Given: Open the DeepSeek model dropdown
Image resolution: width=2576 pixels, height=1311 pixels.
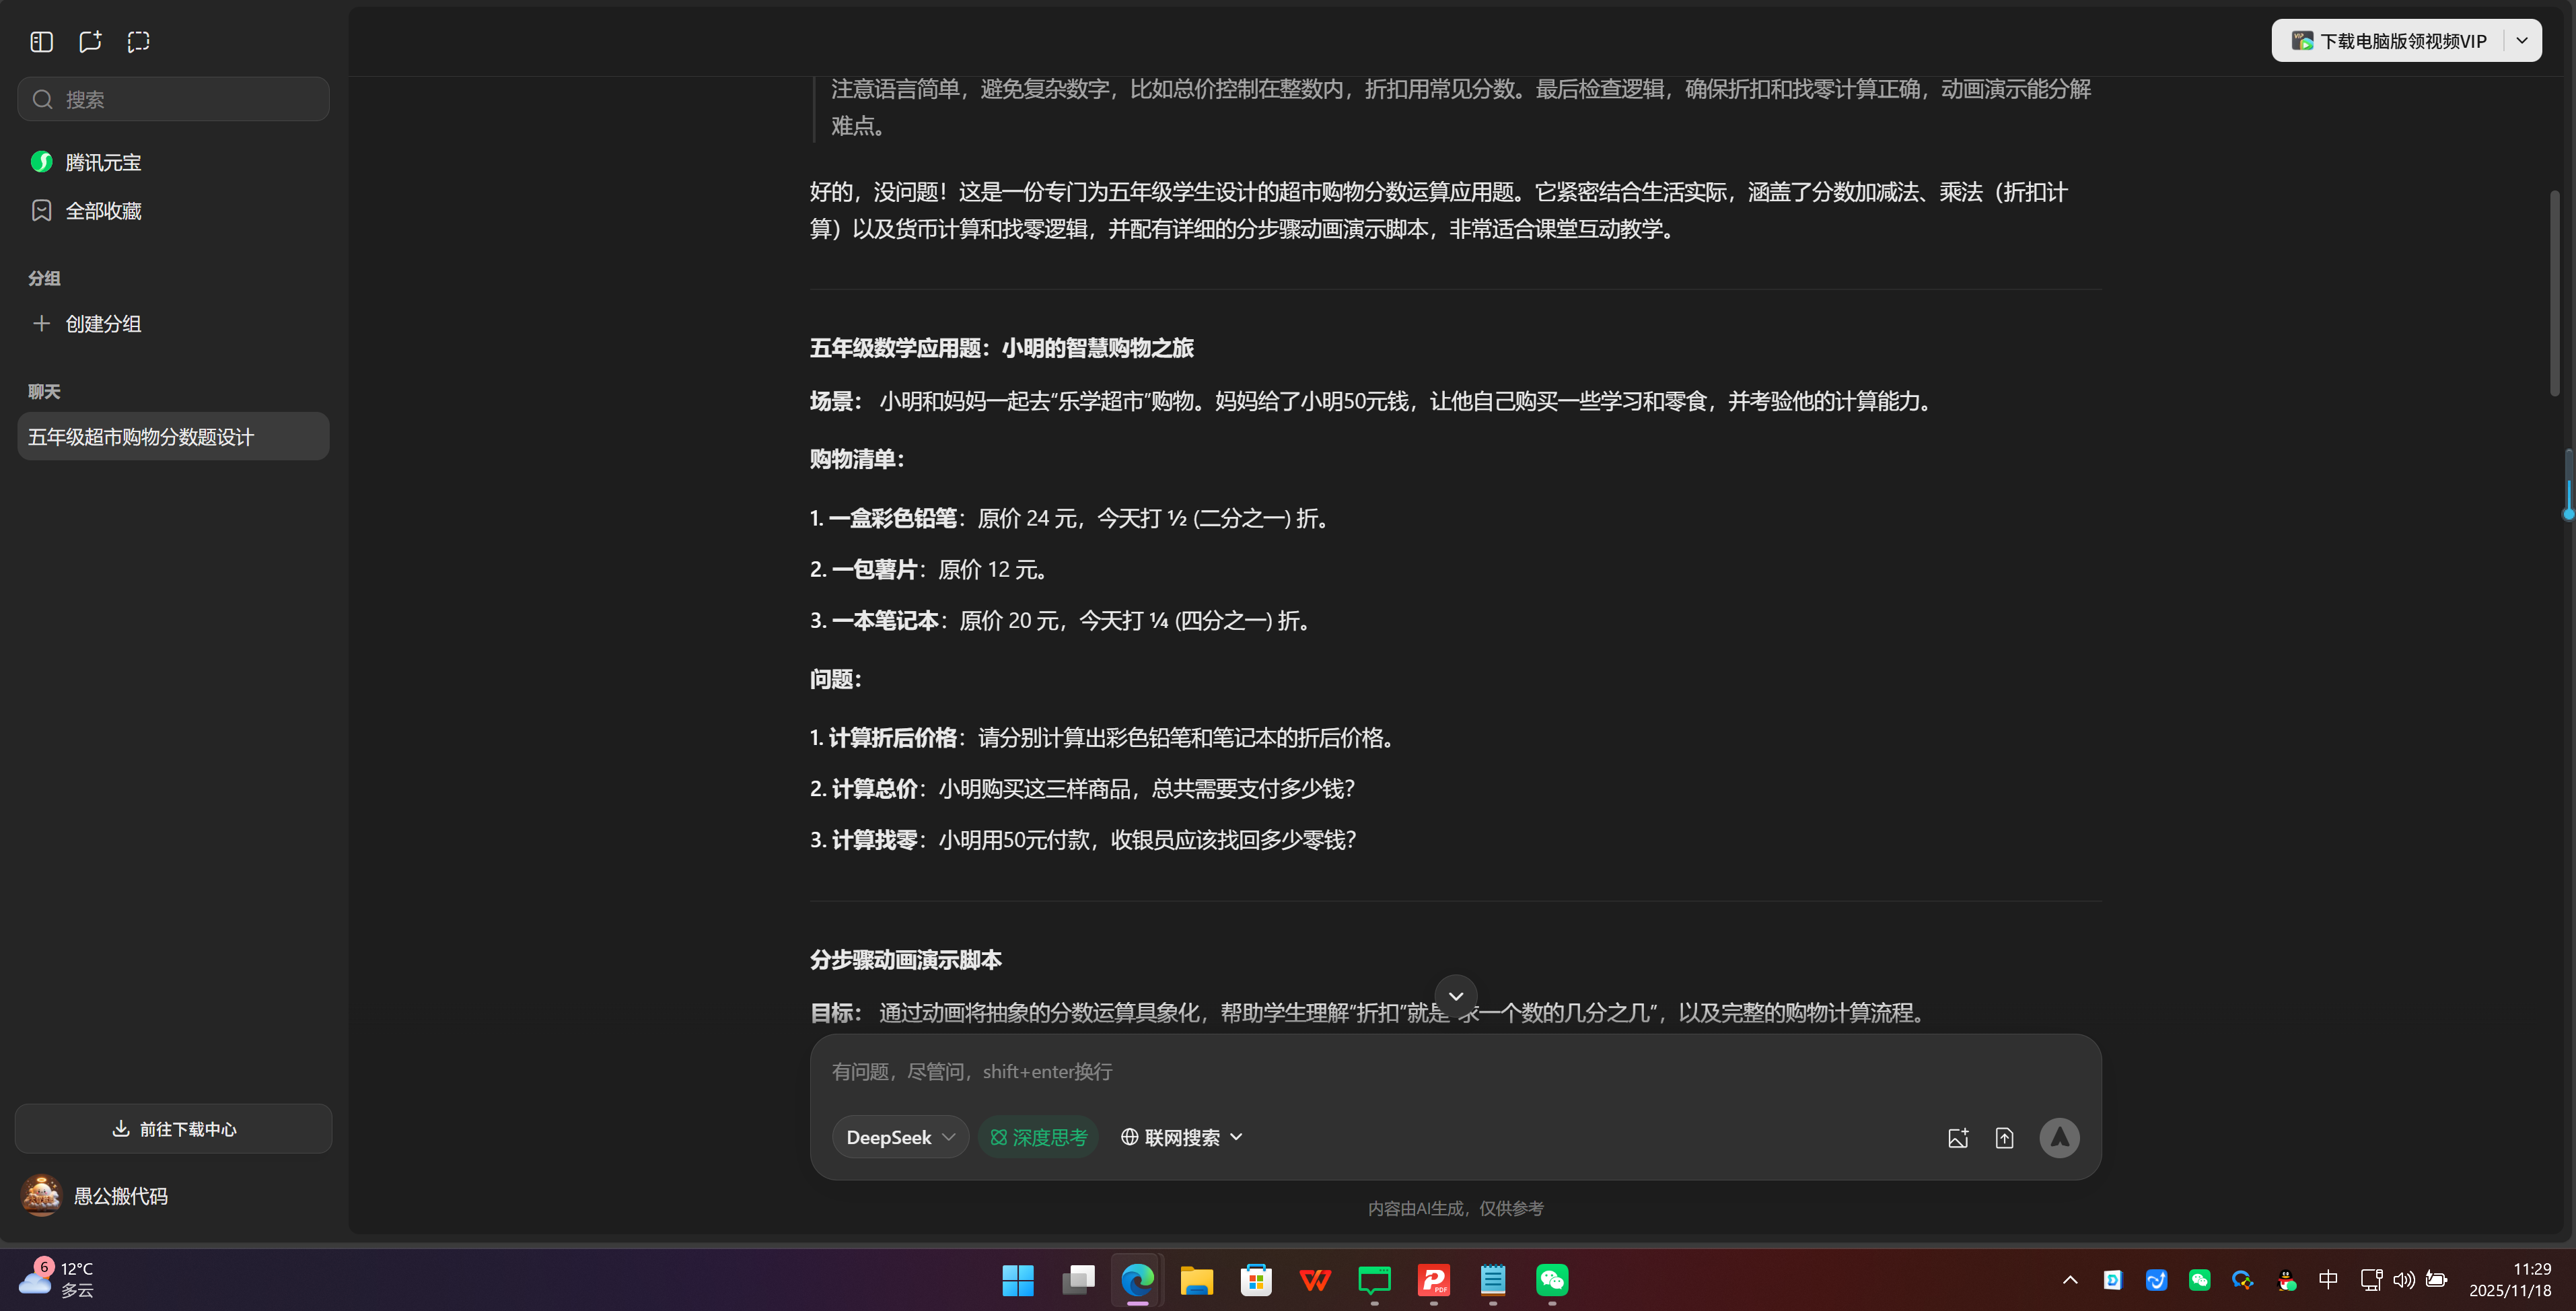Looking at the screenshot, I should [899, 1137].
